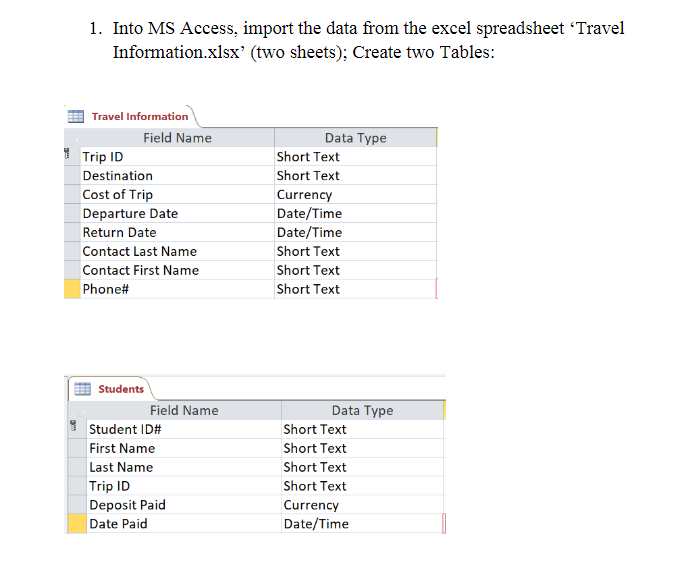Select the Phone# field name cell
Viewport: 685px width, 581px height.
click(x=177, y=289)
